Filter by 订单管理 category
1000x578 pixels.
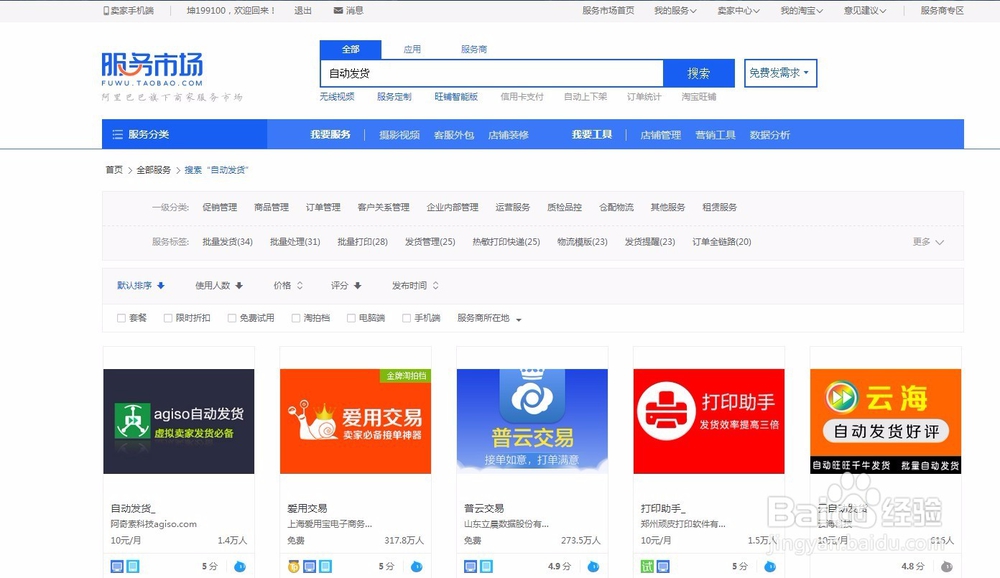(323, 207)
